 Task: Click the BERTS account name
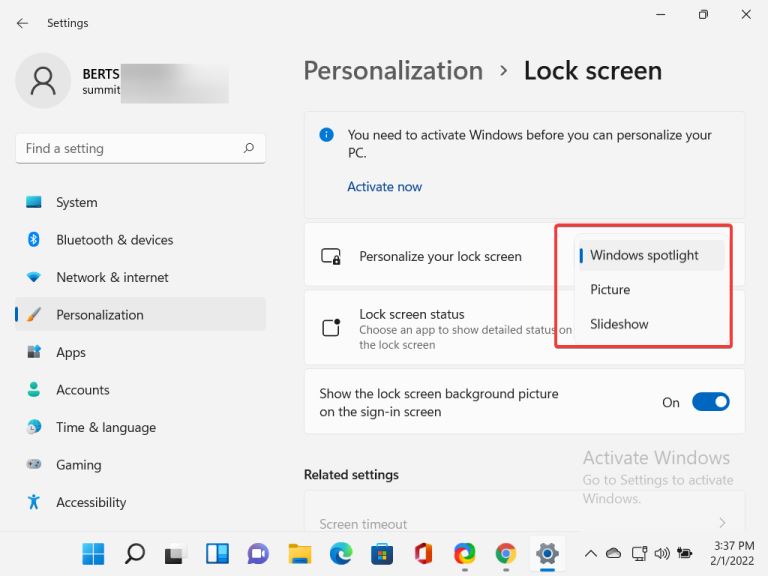pyautogui.click(x=101, y=74)
